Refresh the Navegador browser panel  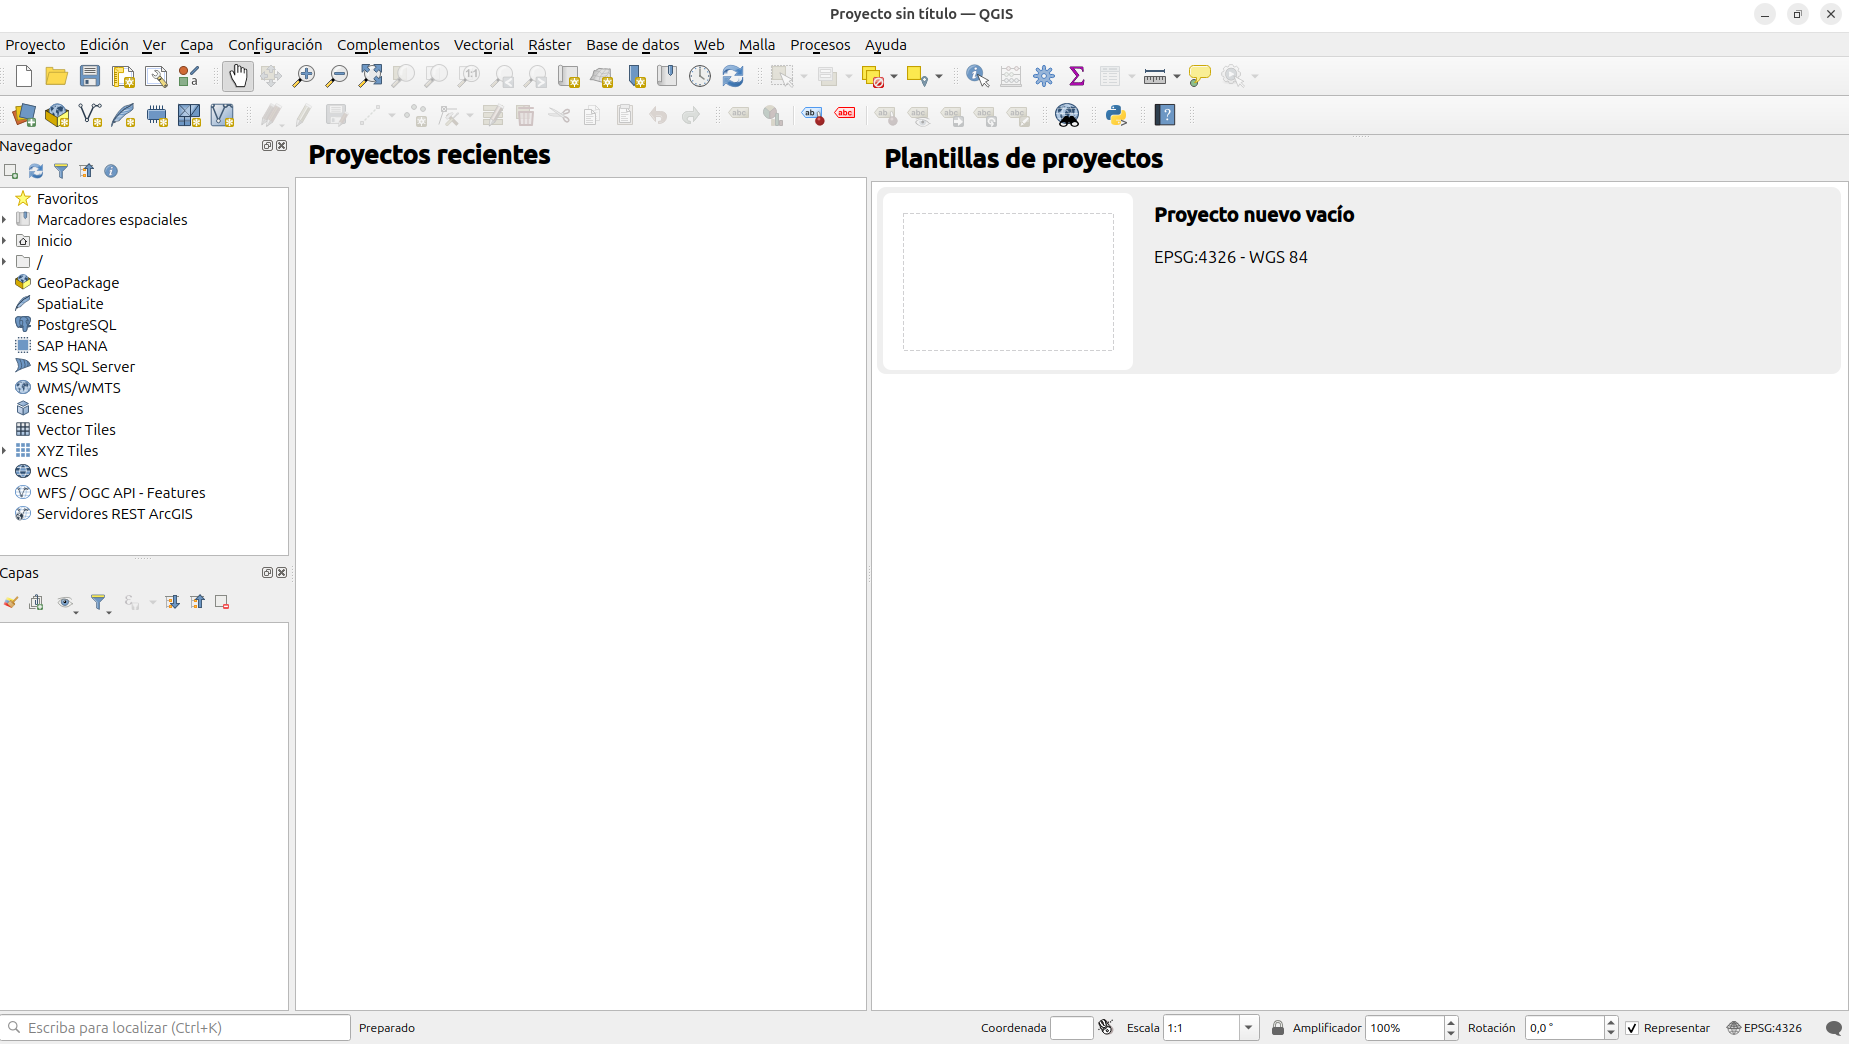coord(36,171)
